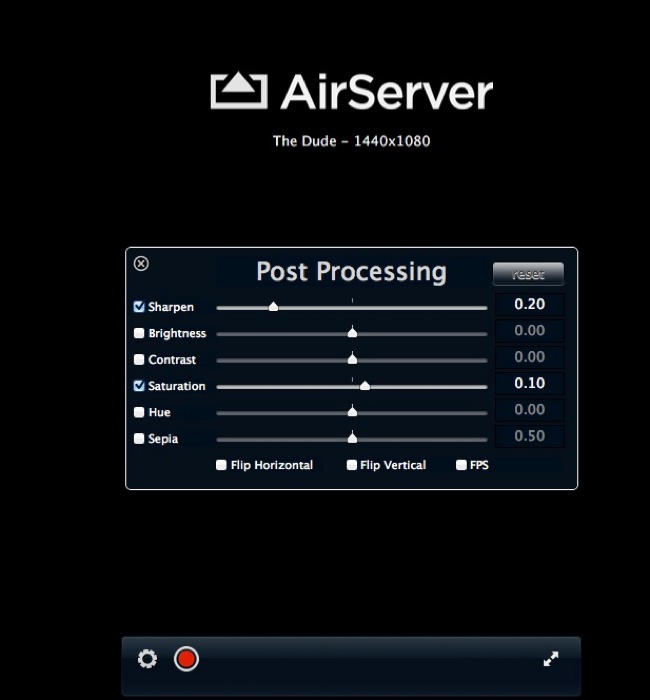Click the Sepia slider handle
This screenshot has height=700, width=650.
[x=352, y=438]
